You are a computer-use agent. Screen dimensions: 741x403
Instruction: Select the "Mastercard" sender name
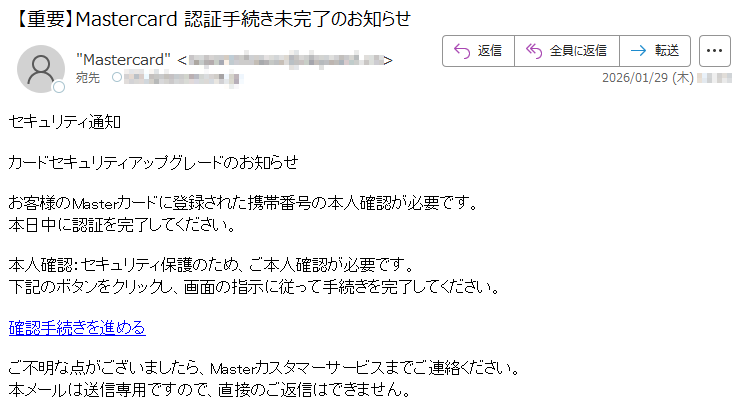point(123,60)
